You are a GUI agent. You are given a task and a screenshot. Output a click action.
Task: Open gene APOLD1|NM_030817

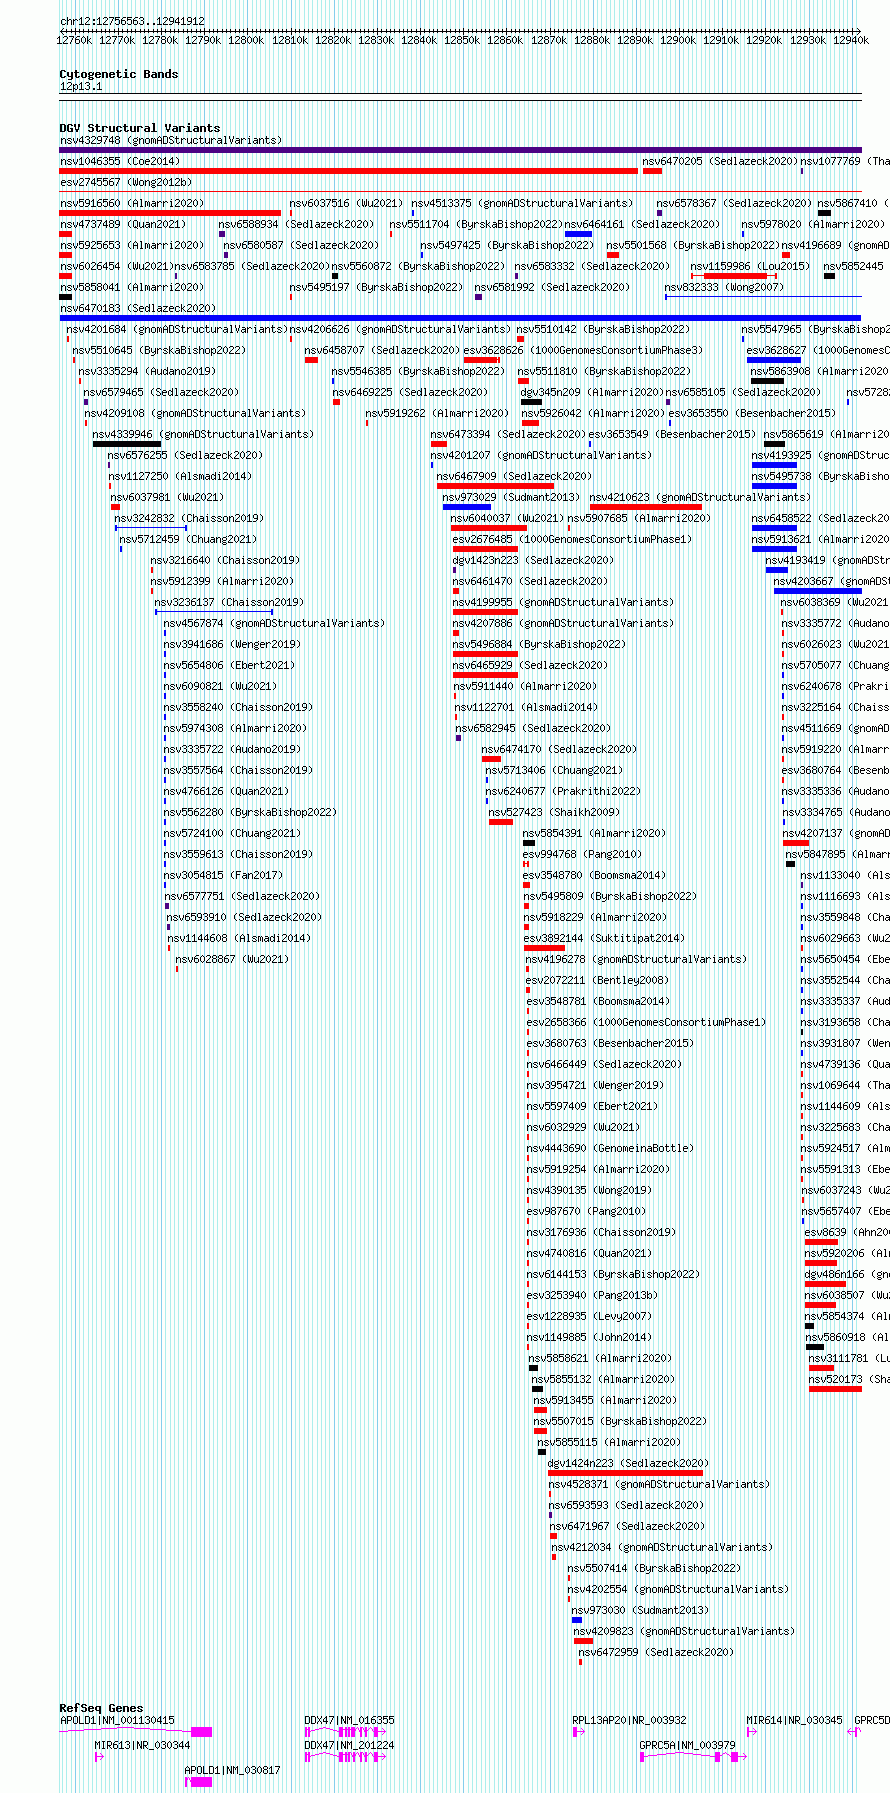click(233, 1770)
